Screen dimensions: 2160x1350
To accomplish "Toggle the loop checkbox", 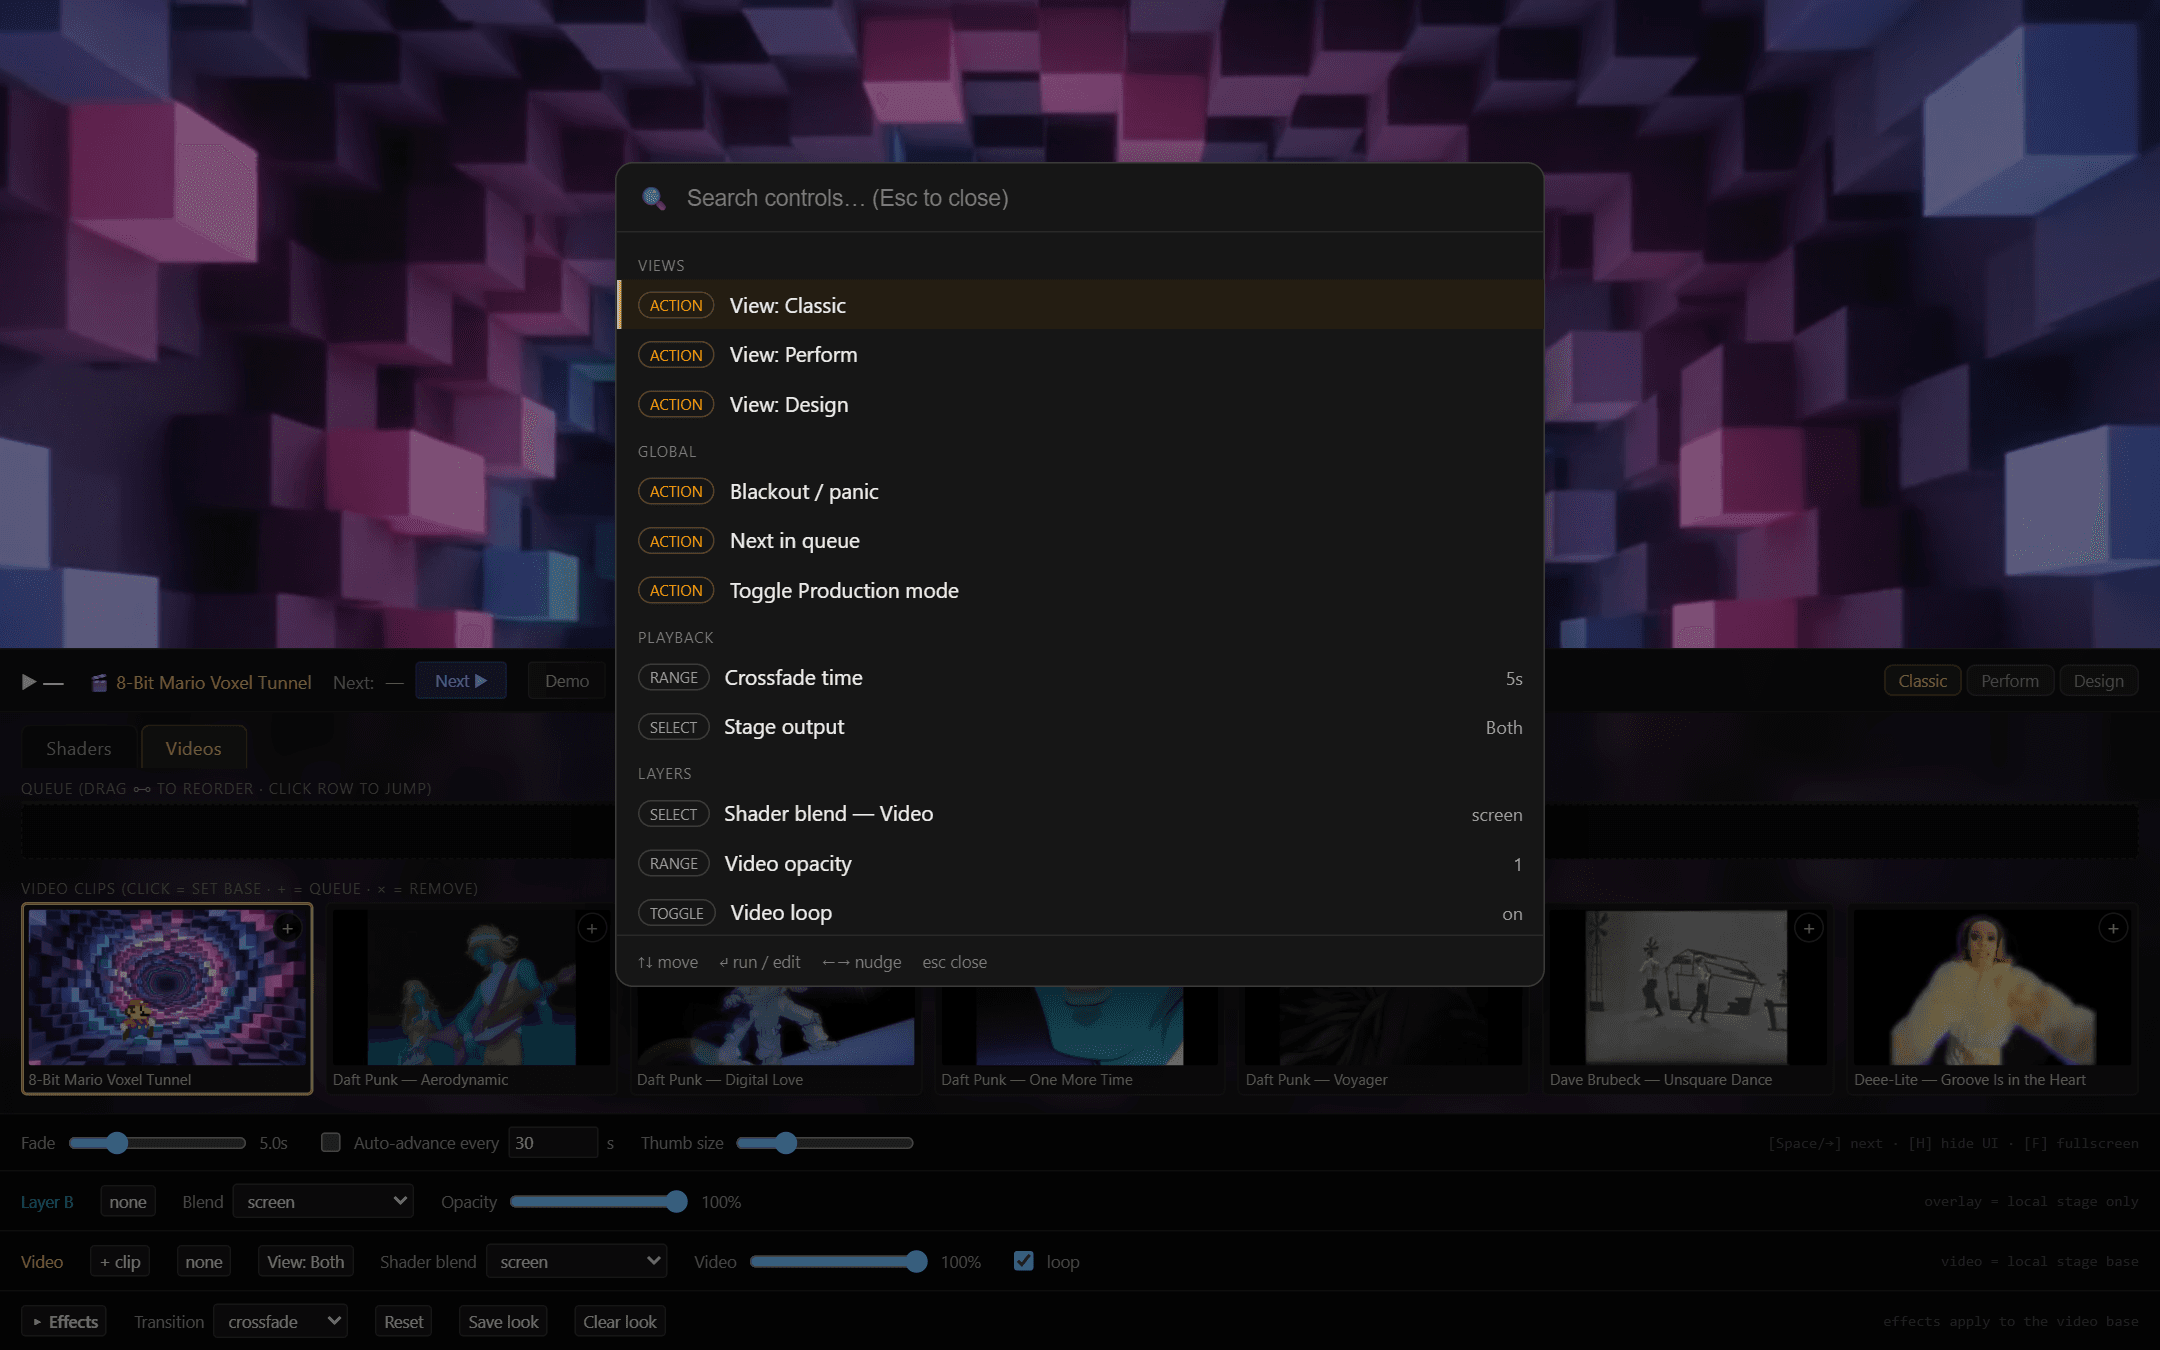I will pos(1023,1261).
